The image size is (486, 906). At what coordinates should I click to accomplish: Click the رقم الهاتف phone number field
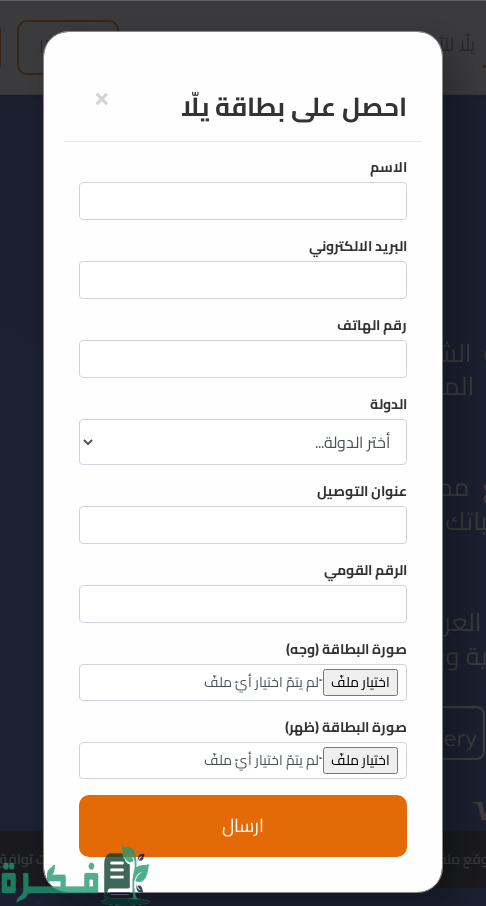tap(243, 359)
